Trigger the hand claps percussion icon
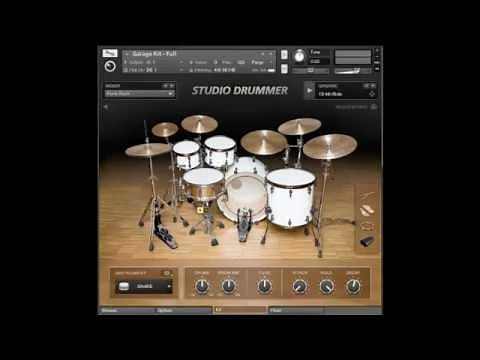Viewport: 480px width, 360px height. [367, 211]
